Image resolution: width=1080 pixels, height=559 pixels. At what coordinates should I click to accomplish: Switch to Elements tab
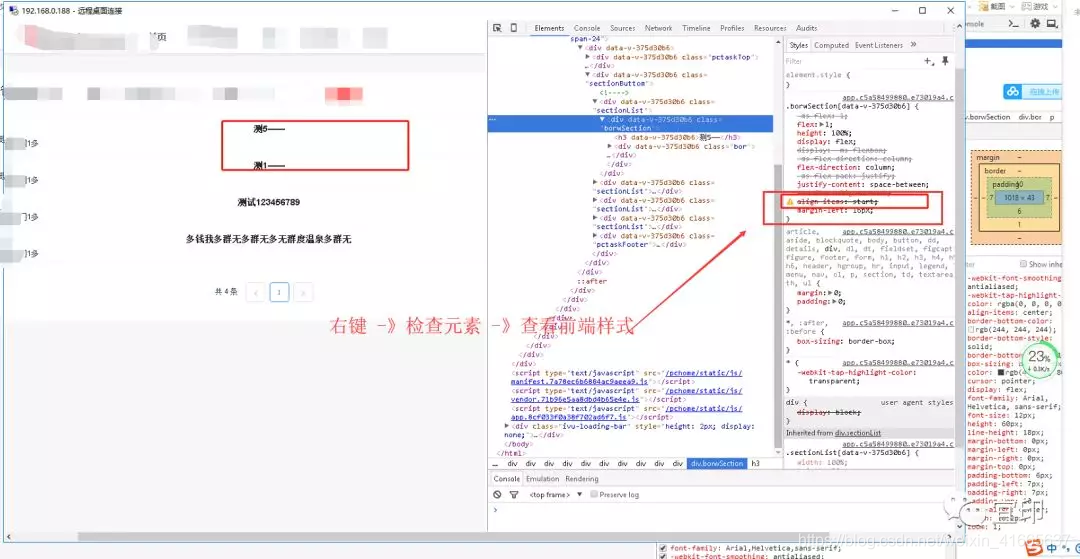(549, 28)
